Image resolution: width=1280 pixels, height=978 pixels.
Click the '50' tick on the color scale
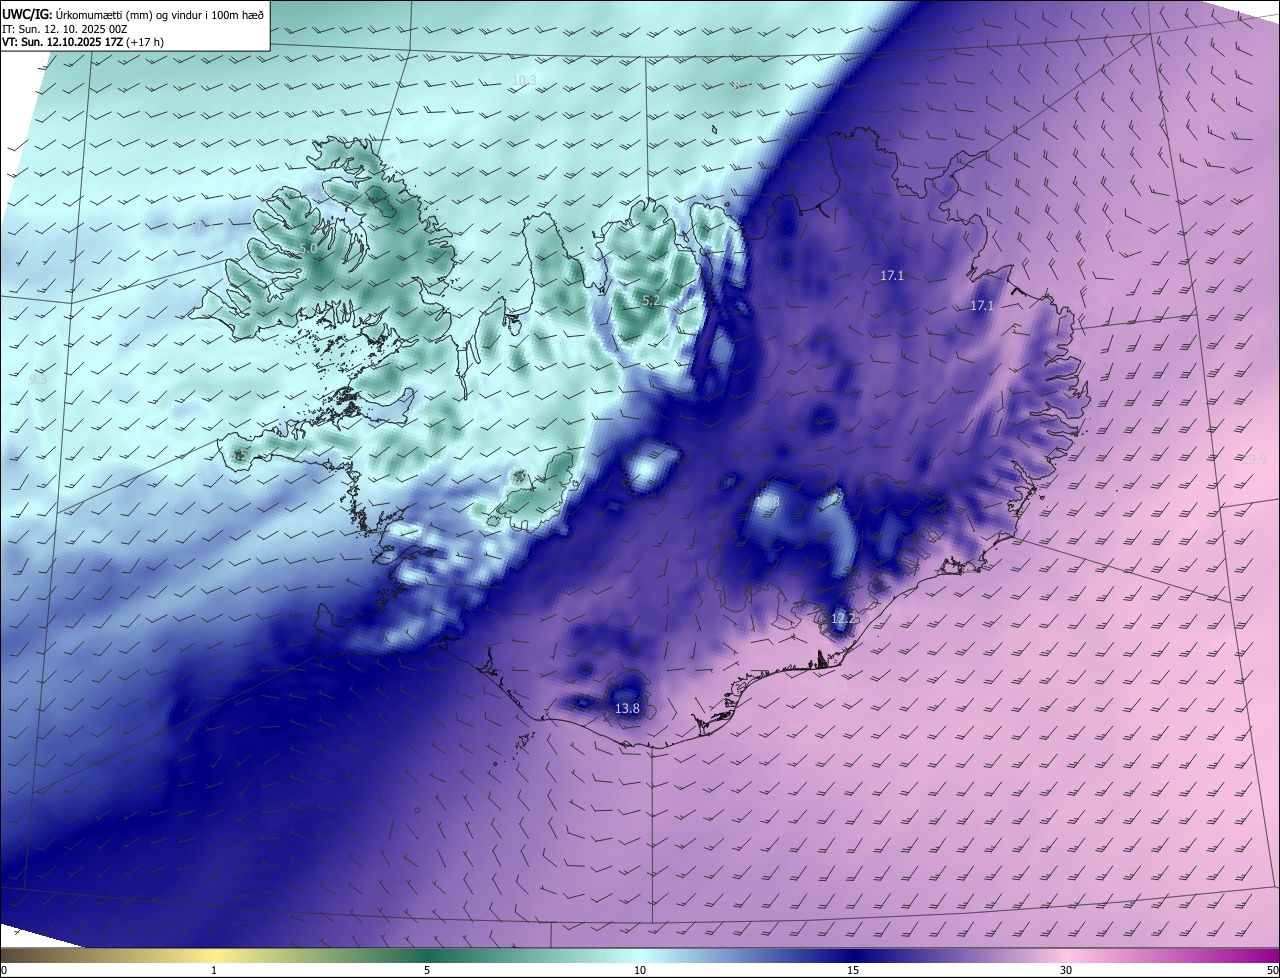(x=1272, y=970)
